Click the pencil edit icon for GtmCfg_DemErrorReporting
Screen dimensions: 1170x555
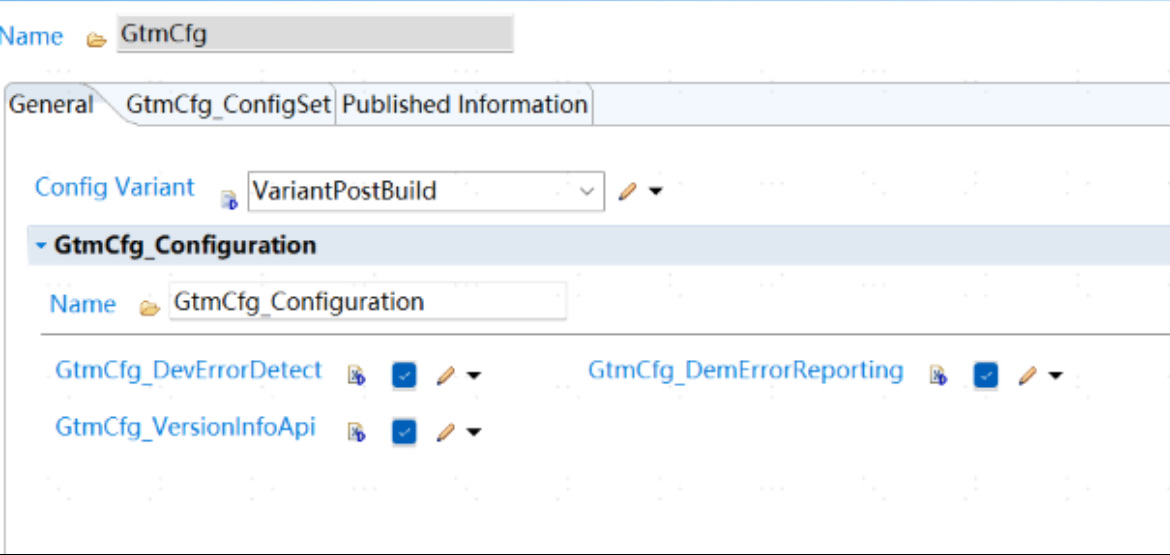1027,375
